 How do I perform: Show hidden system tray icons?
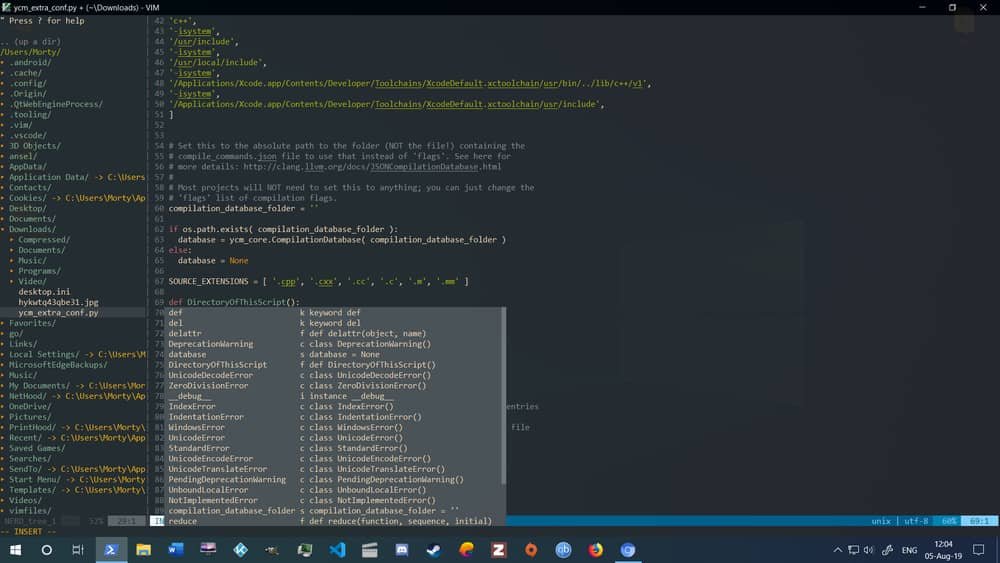pyautogui.click(x=837, y=550)
